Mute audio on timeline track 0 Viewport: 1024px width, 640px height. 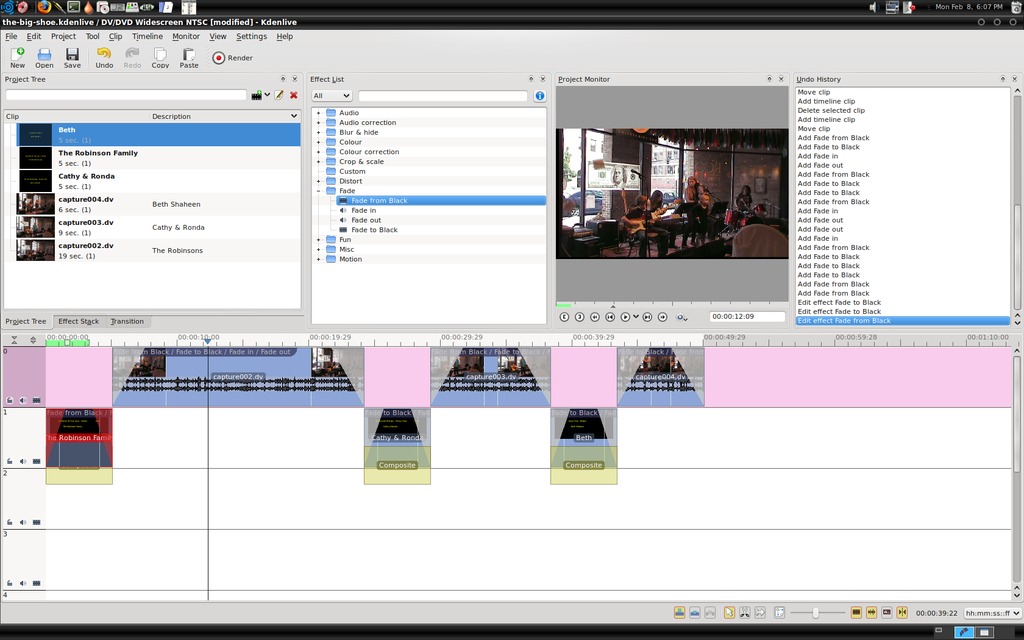(x=22, y=401)
